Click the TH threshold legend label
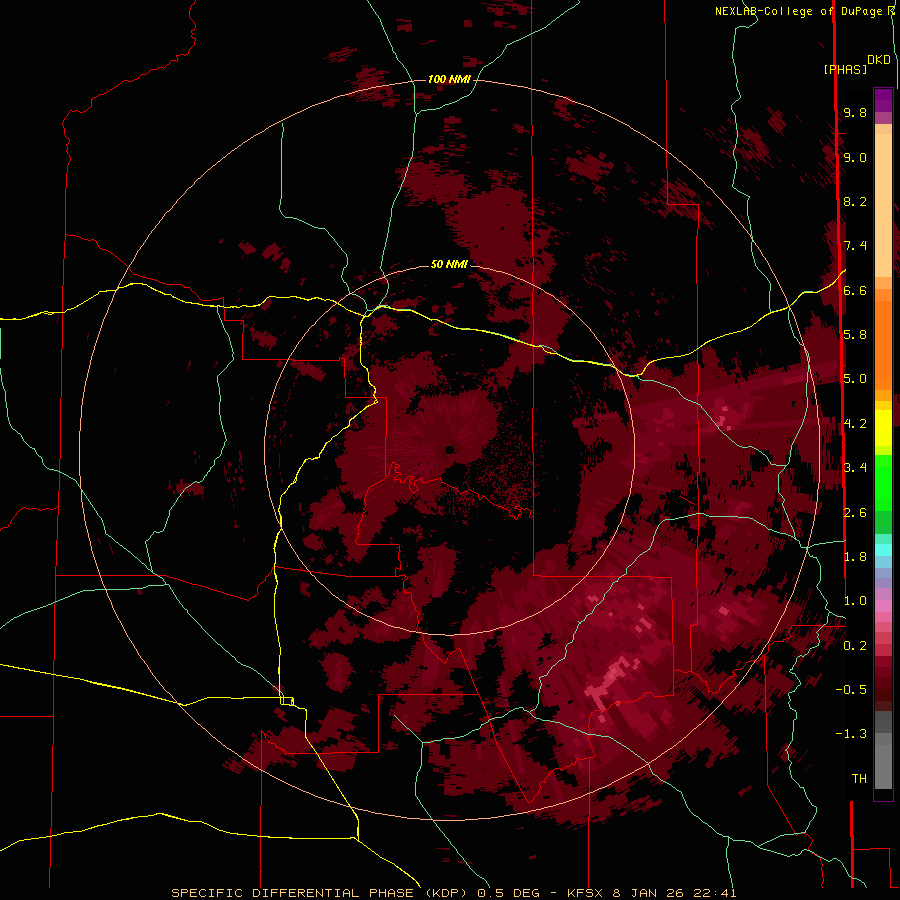This screenshot has width=900, height=900. (859, 779)
